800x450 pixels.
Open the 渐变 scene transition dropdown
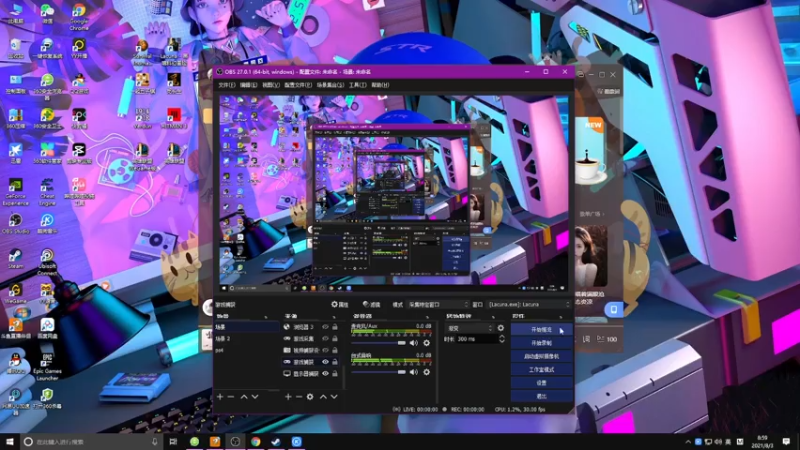point(469,328)
